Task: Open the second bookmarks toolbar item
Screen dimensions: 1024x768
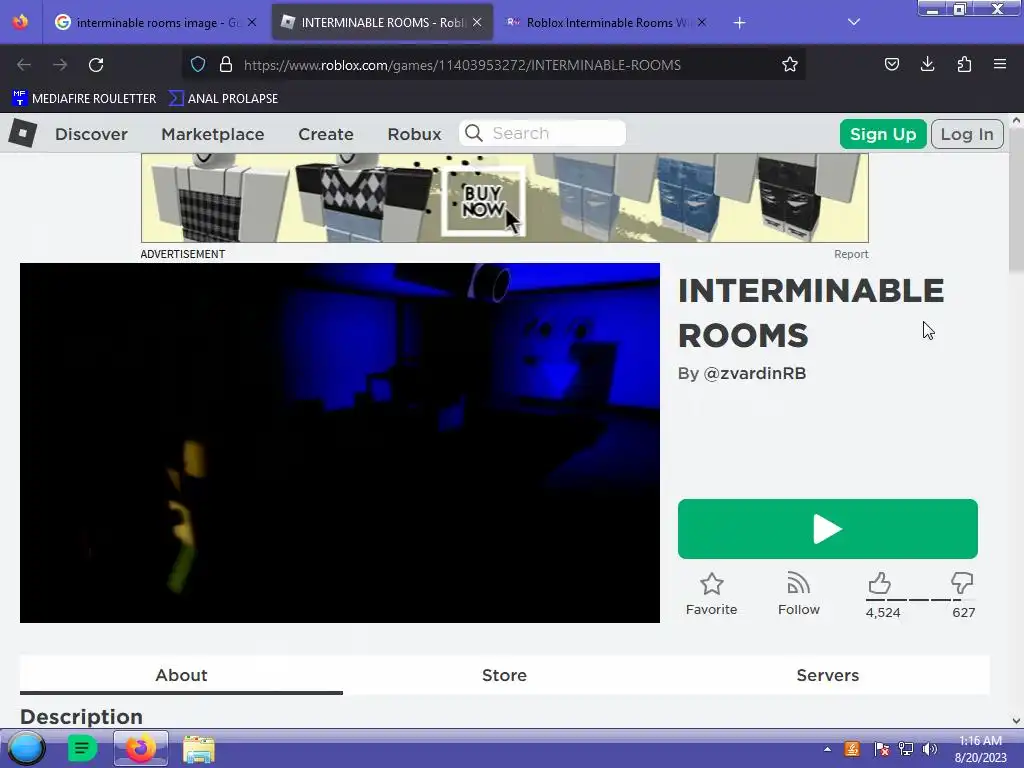Action: [223, 99]
